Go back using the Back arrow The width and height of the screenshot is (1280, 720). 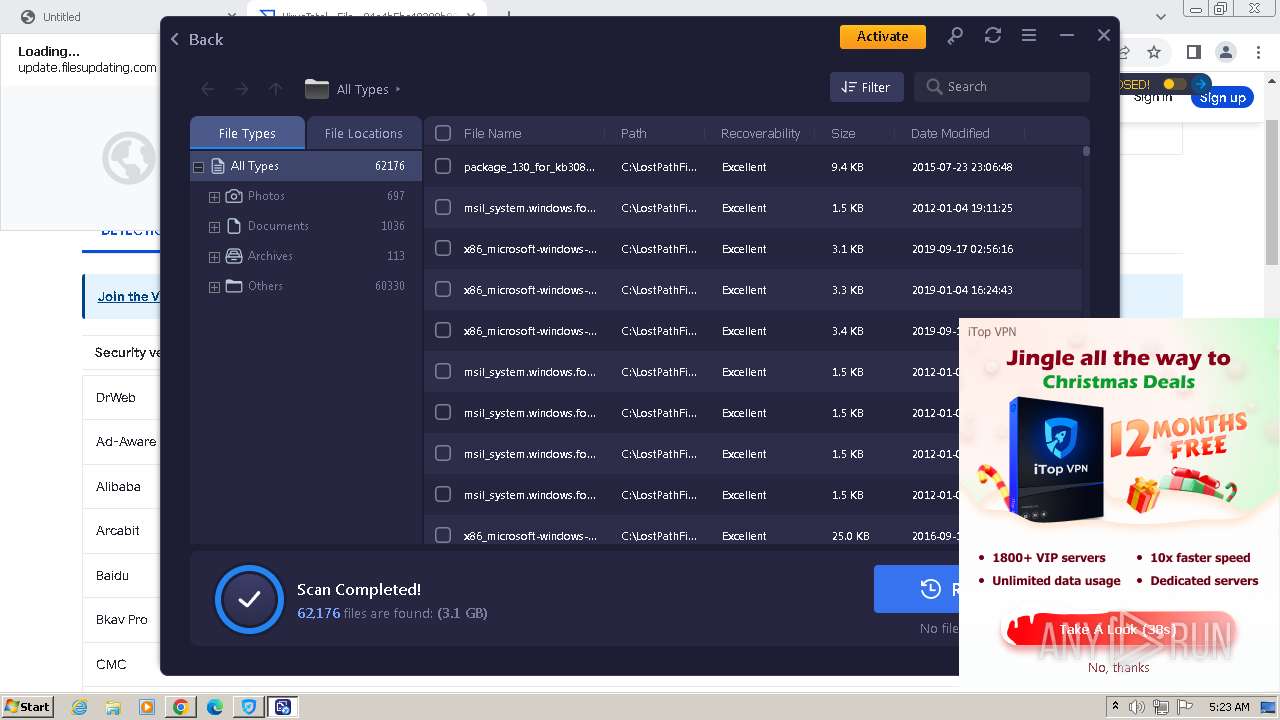click(x=196, y=39)
